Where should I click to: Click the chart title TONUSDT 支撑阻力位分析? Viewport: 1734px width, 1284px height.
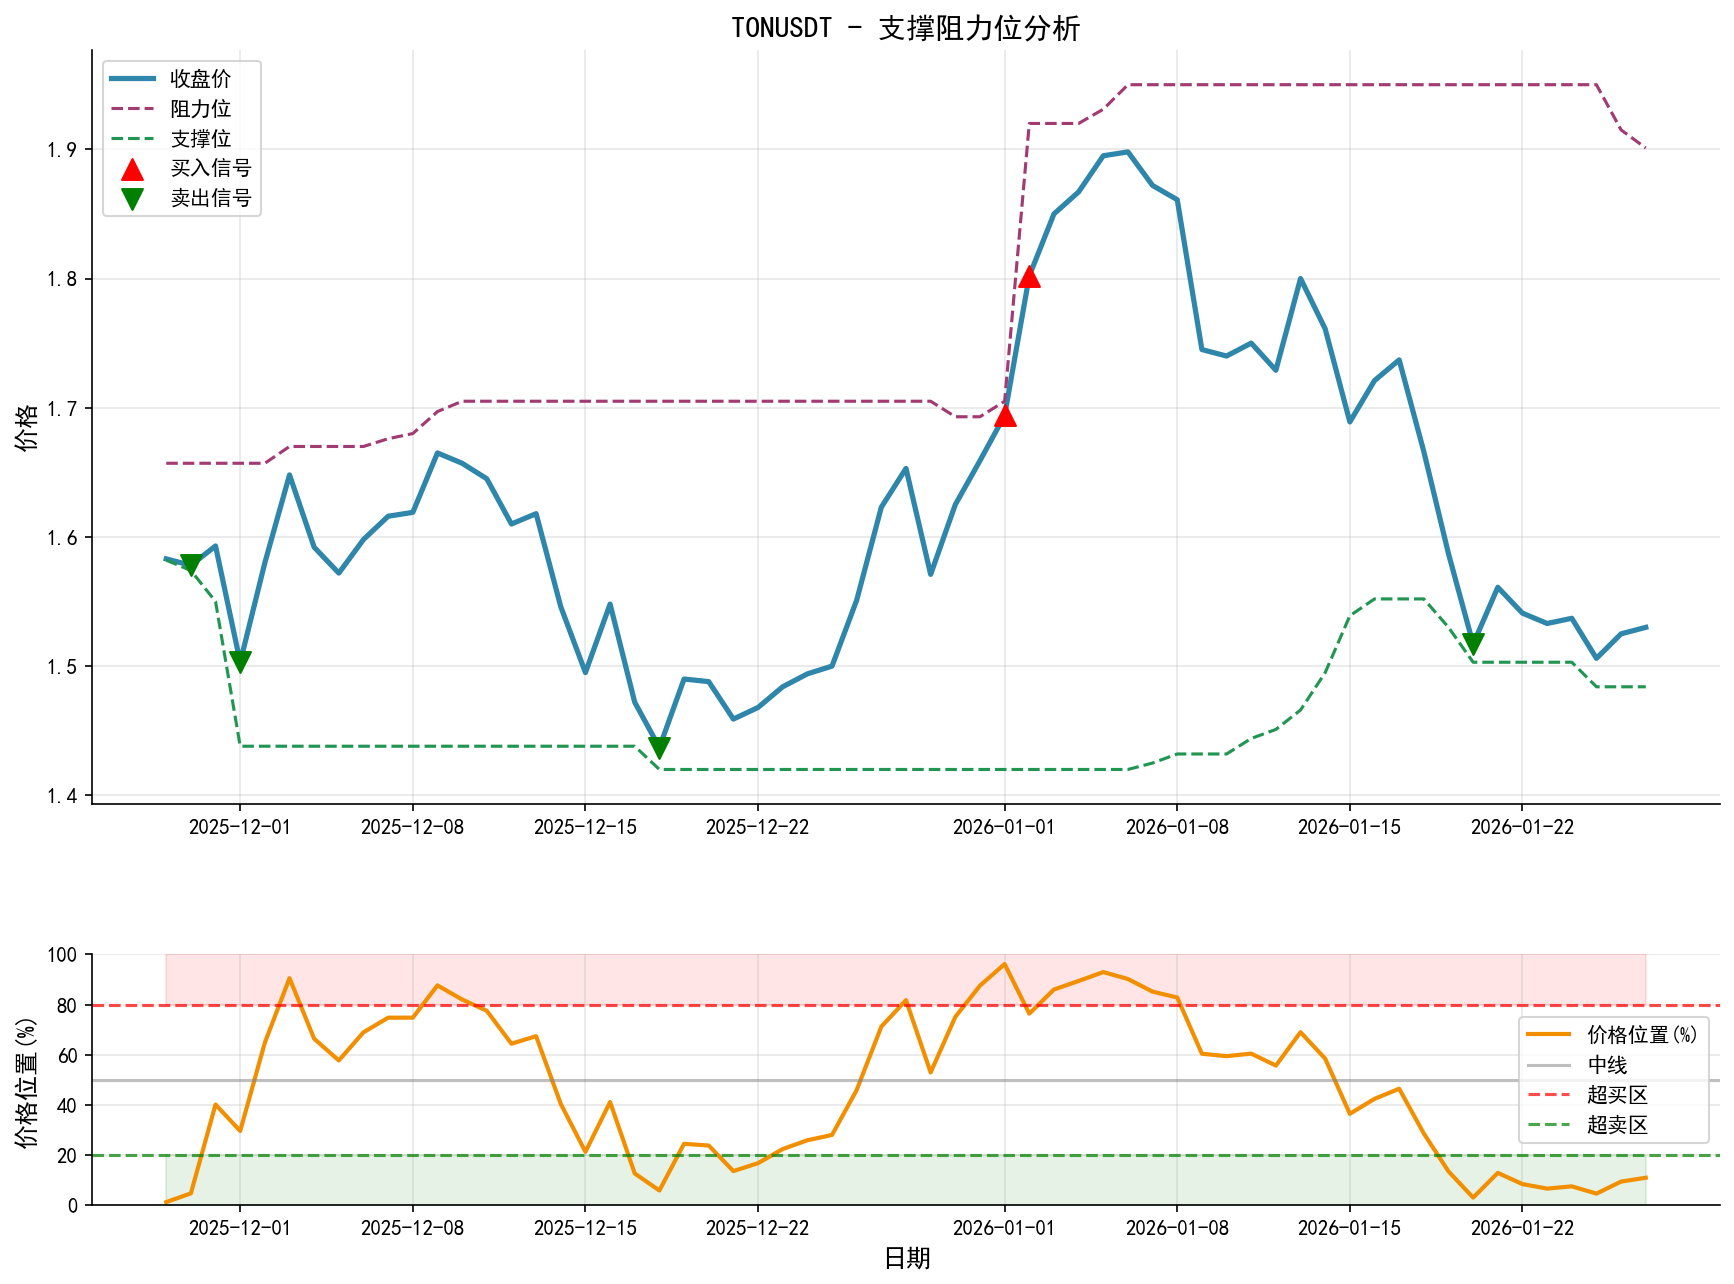[x=903, y=30]
